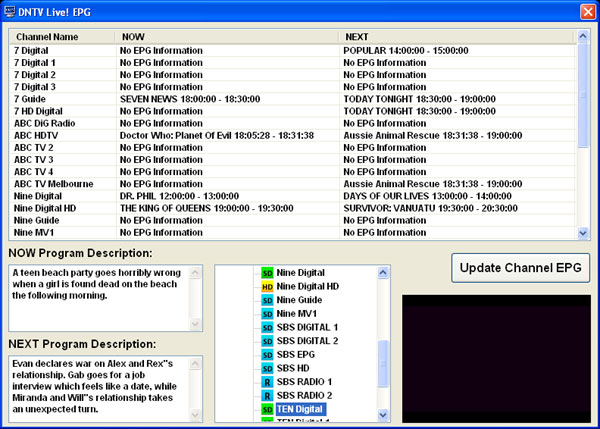Select the Nine Guide row in the EPG table
Image resolution: width=600 pixels, height=429 pixels.
pyautogui.click(x=293, y=220)
